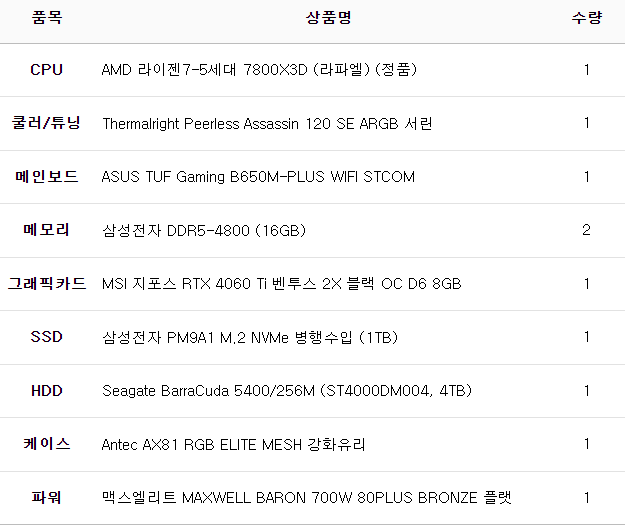Screen dimensions: 625x530
Task: Click the 삼성전자 PM9A1 M.2 NVMe product
Action: [x=250, y=337]
